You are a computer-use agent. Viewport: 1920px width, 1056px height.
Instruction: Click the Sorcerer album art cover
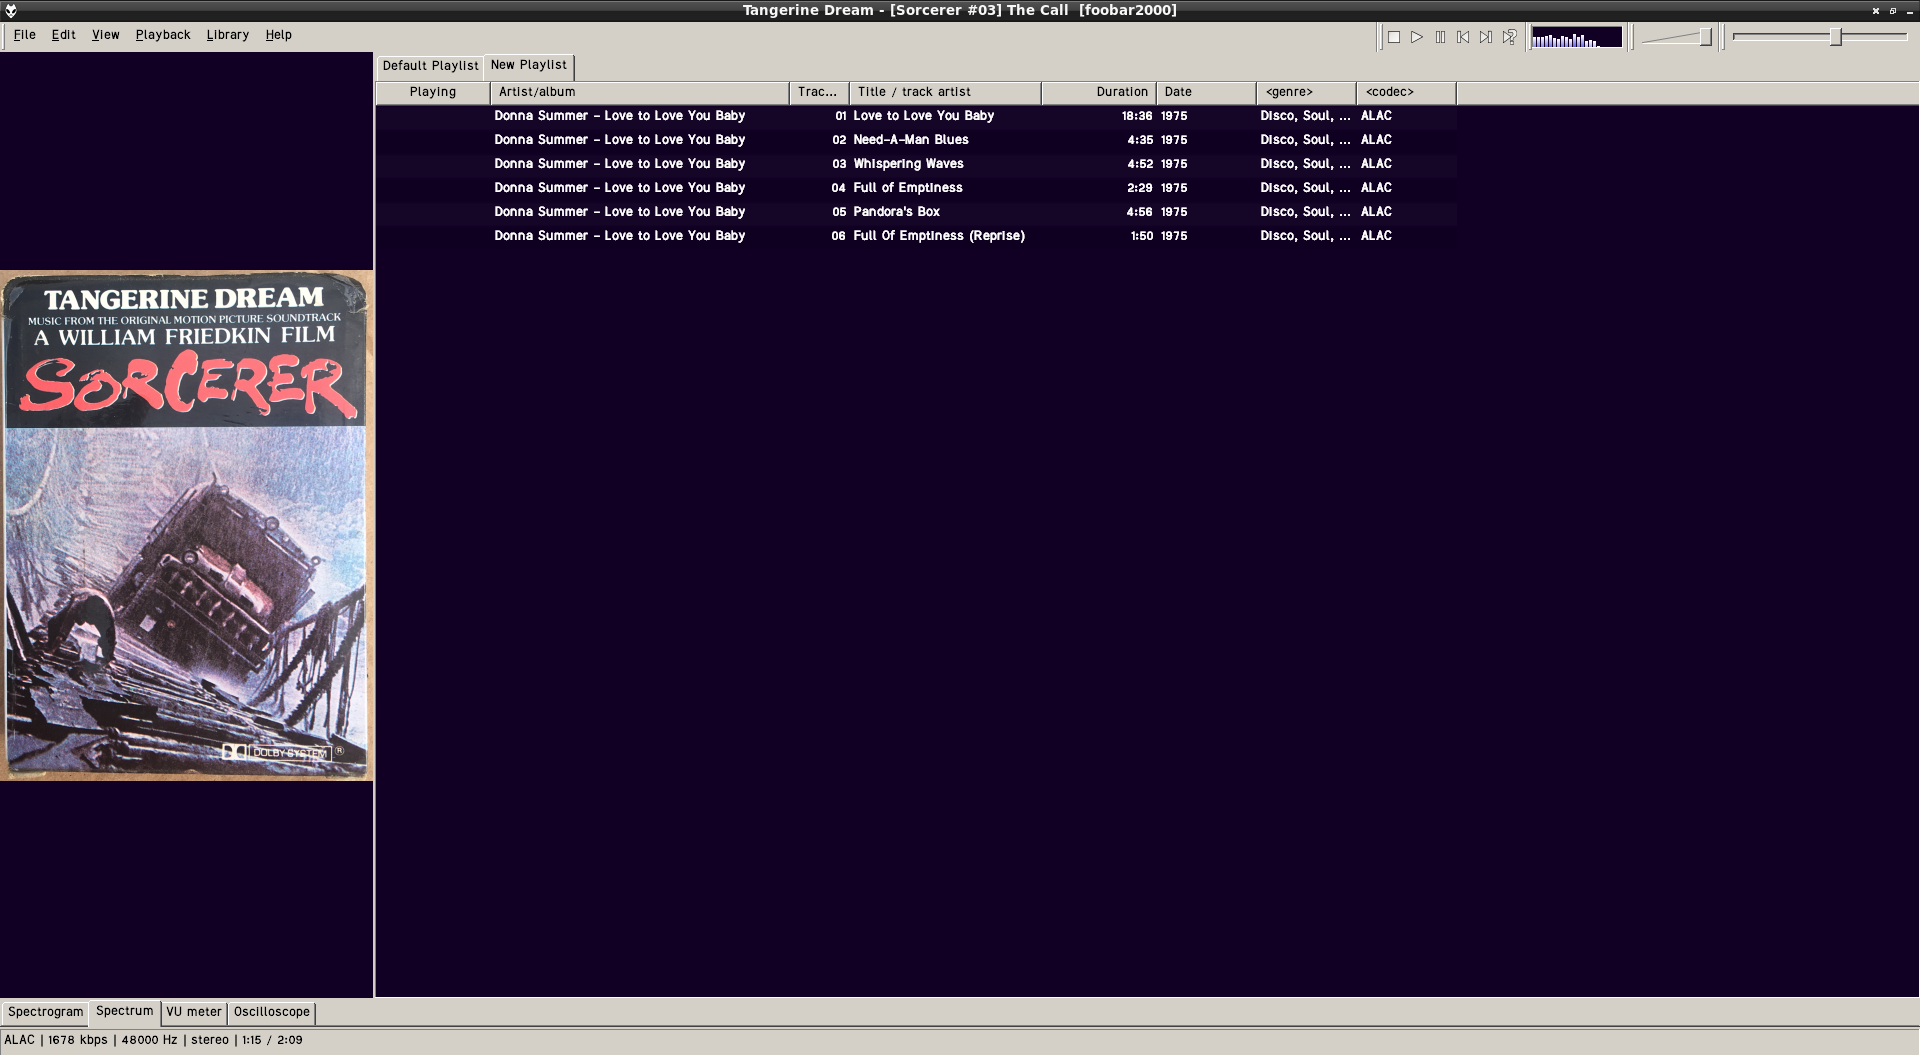[187, 525]
